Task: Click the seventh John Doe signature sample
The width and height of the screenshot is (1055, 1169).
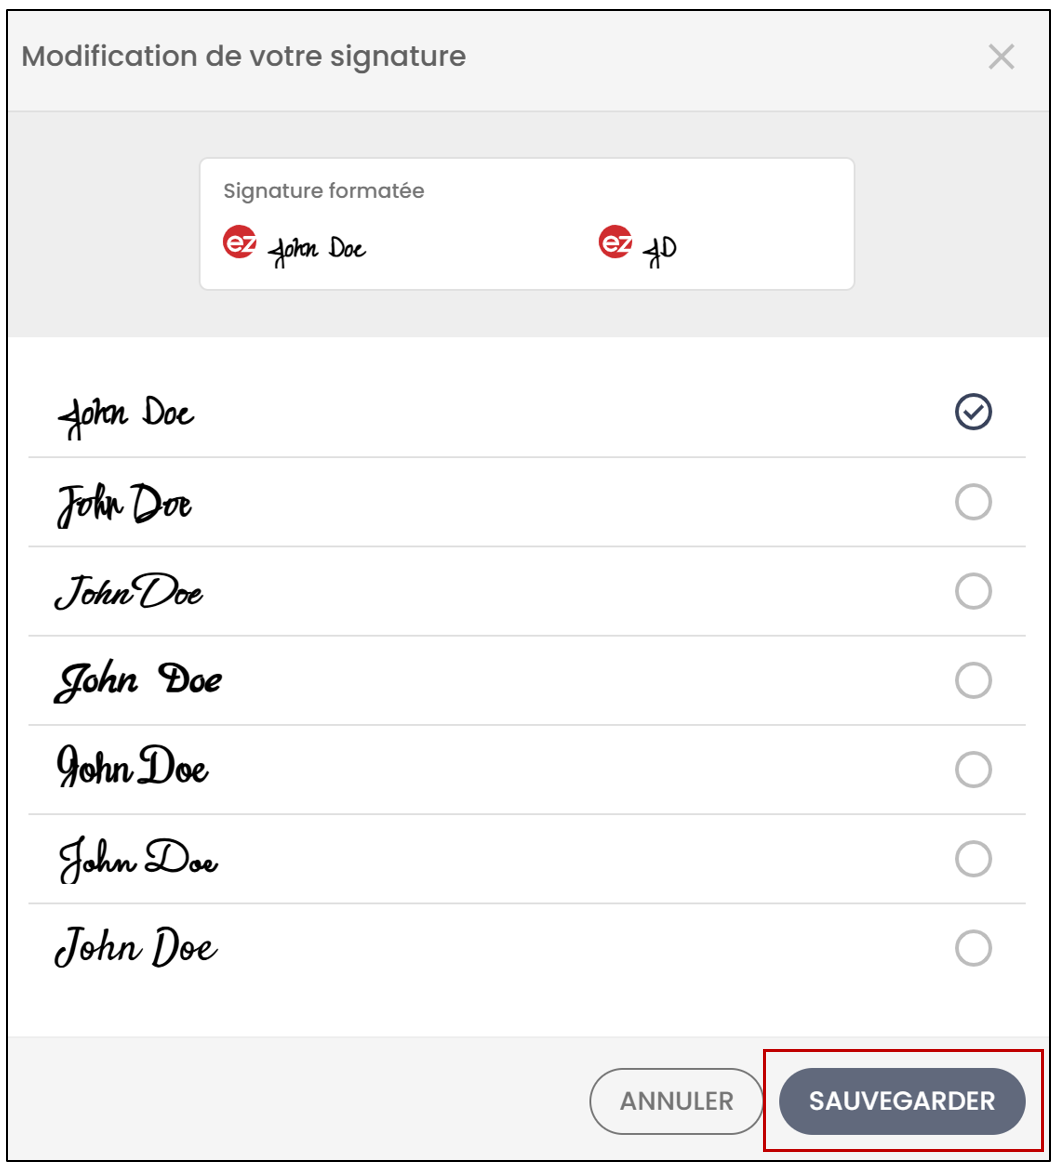Action: [x=136, y=947]
